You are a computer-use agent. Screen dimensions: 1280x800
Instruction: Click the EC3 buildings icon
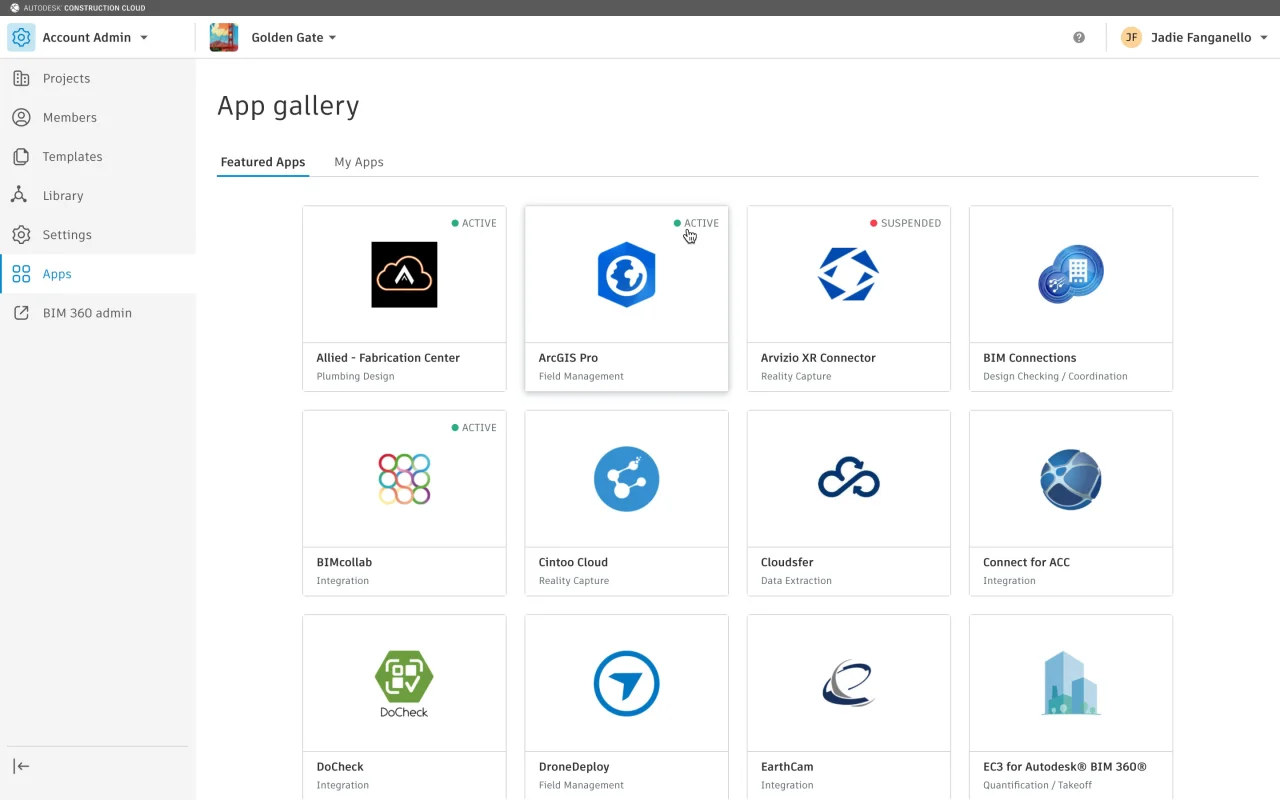coord(1071,684)
